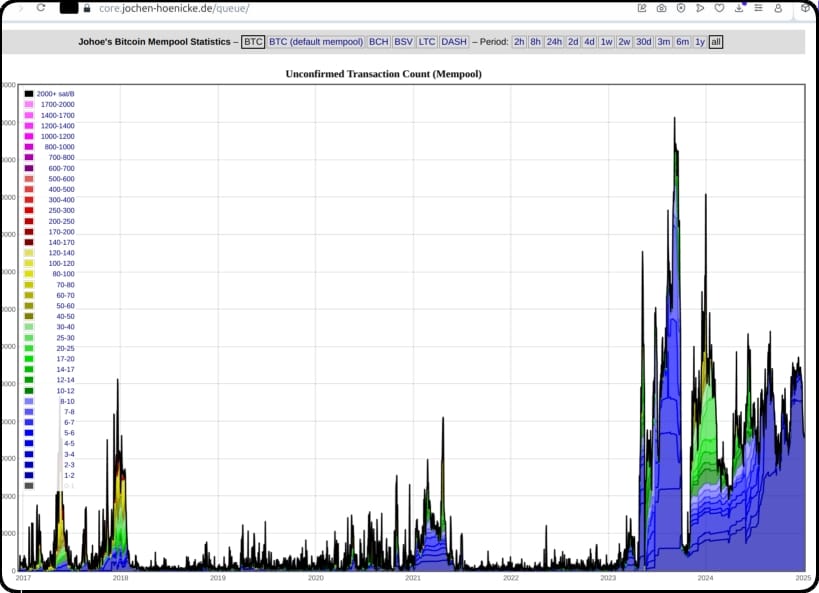Viewport: 819px width, 593px height.
Task: Set period to 2h
Action: pos(519,42)
